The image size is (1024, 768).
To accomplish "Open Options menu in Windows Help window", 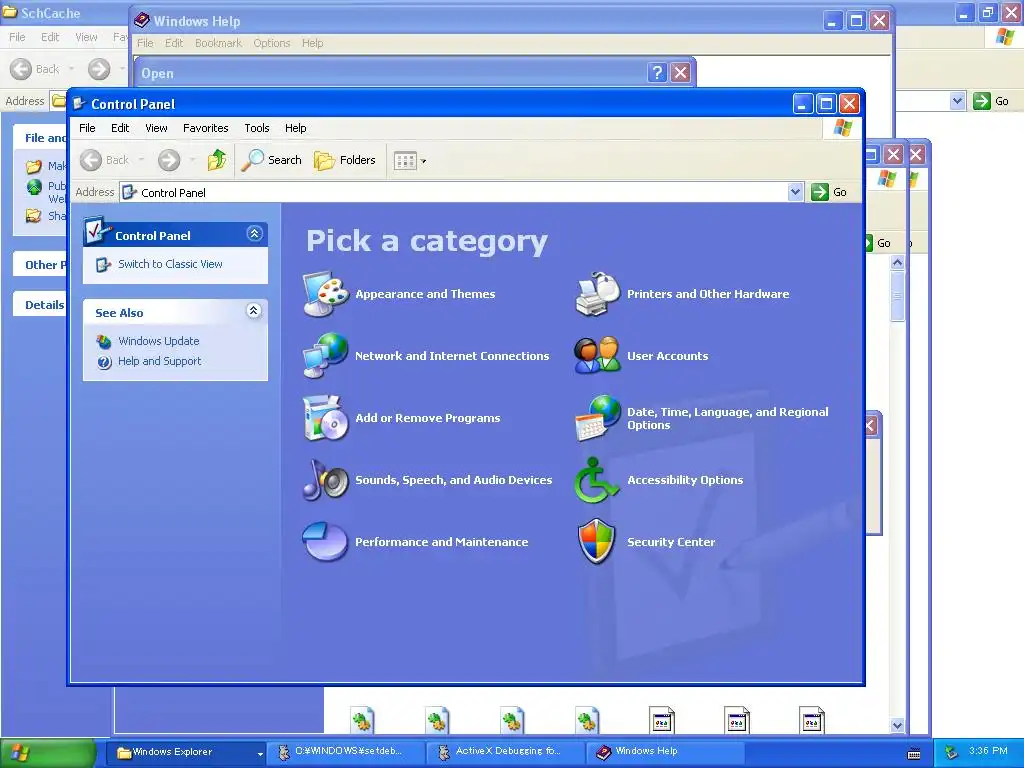I will [272, 43].
